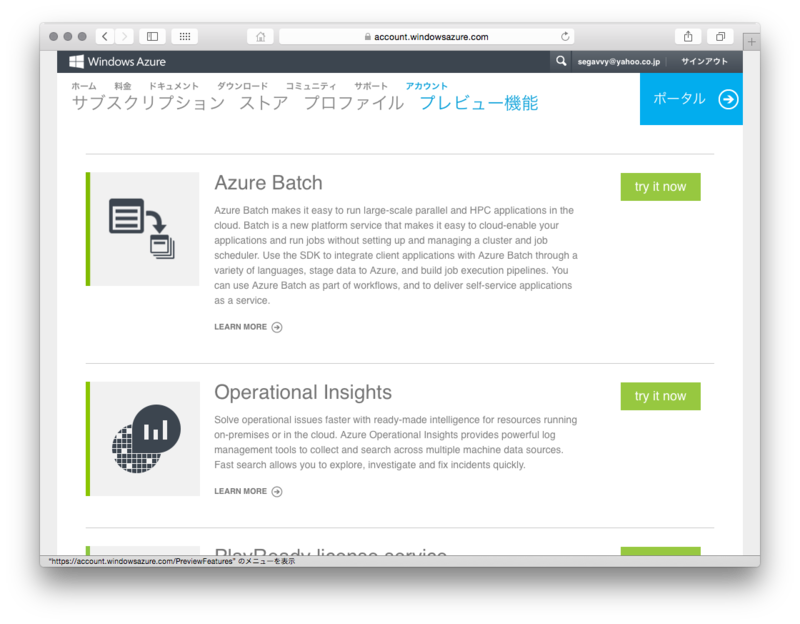
Task: Switch to the サブスクリプション tab
Action: coord(148,103)
